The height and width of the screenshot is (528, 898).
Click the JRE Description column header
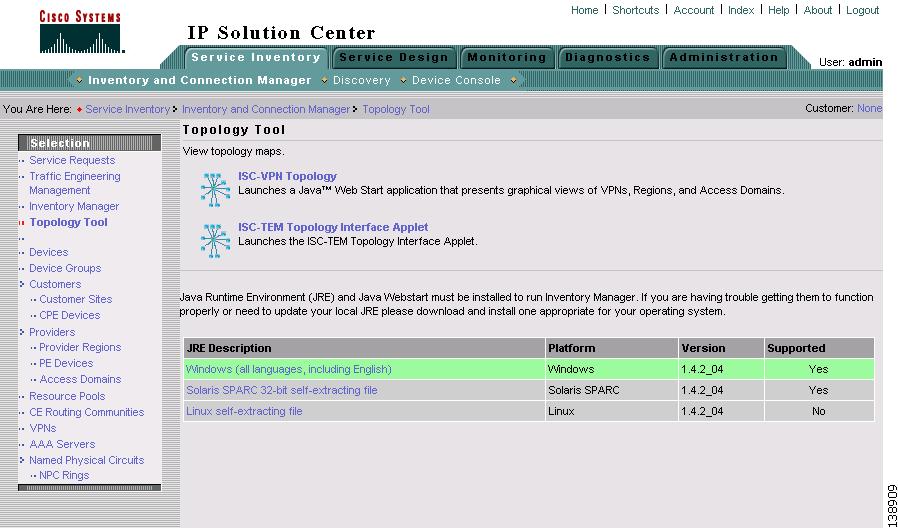[x=364, y=348]
